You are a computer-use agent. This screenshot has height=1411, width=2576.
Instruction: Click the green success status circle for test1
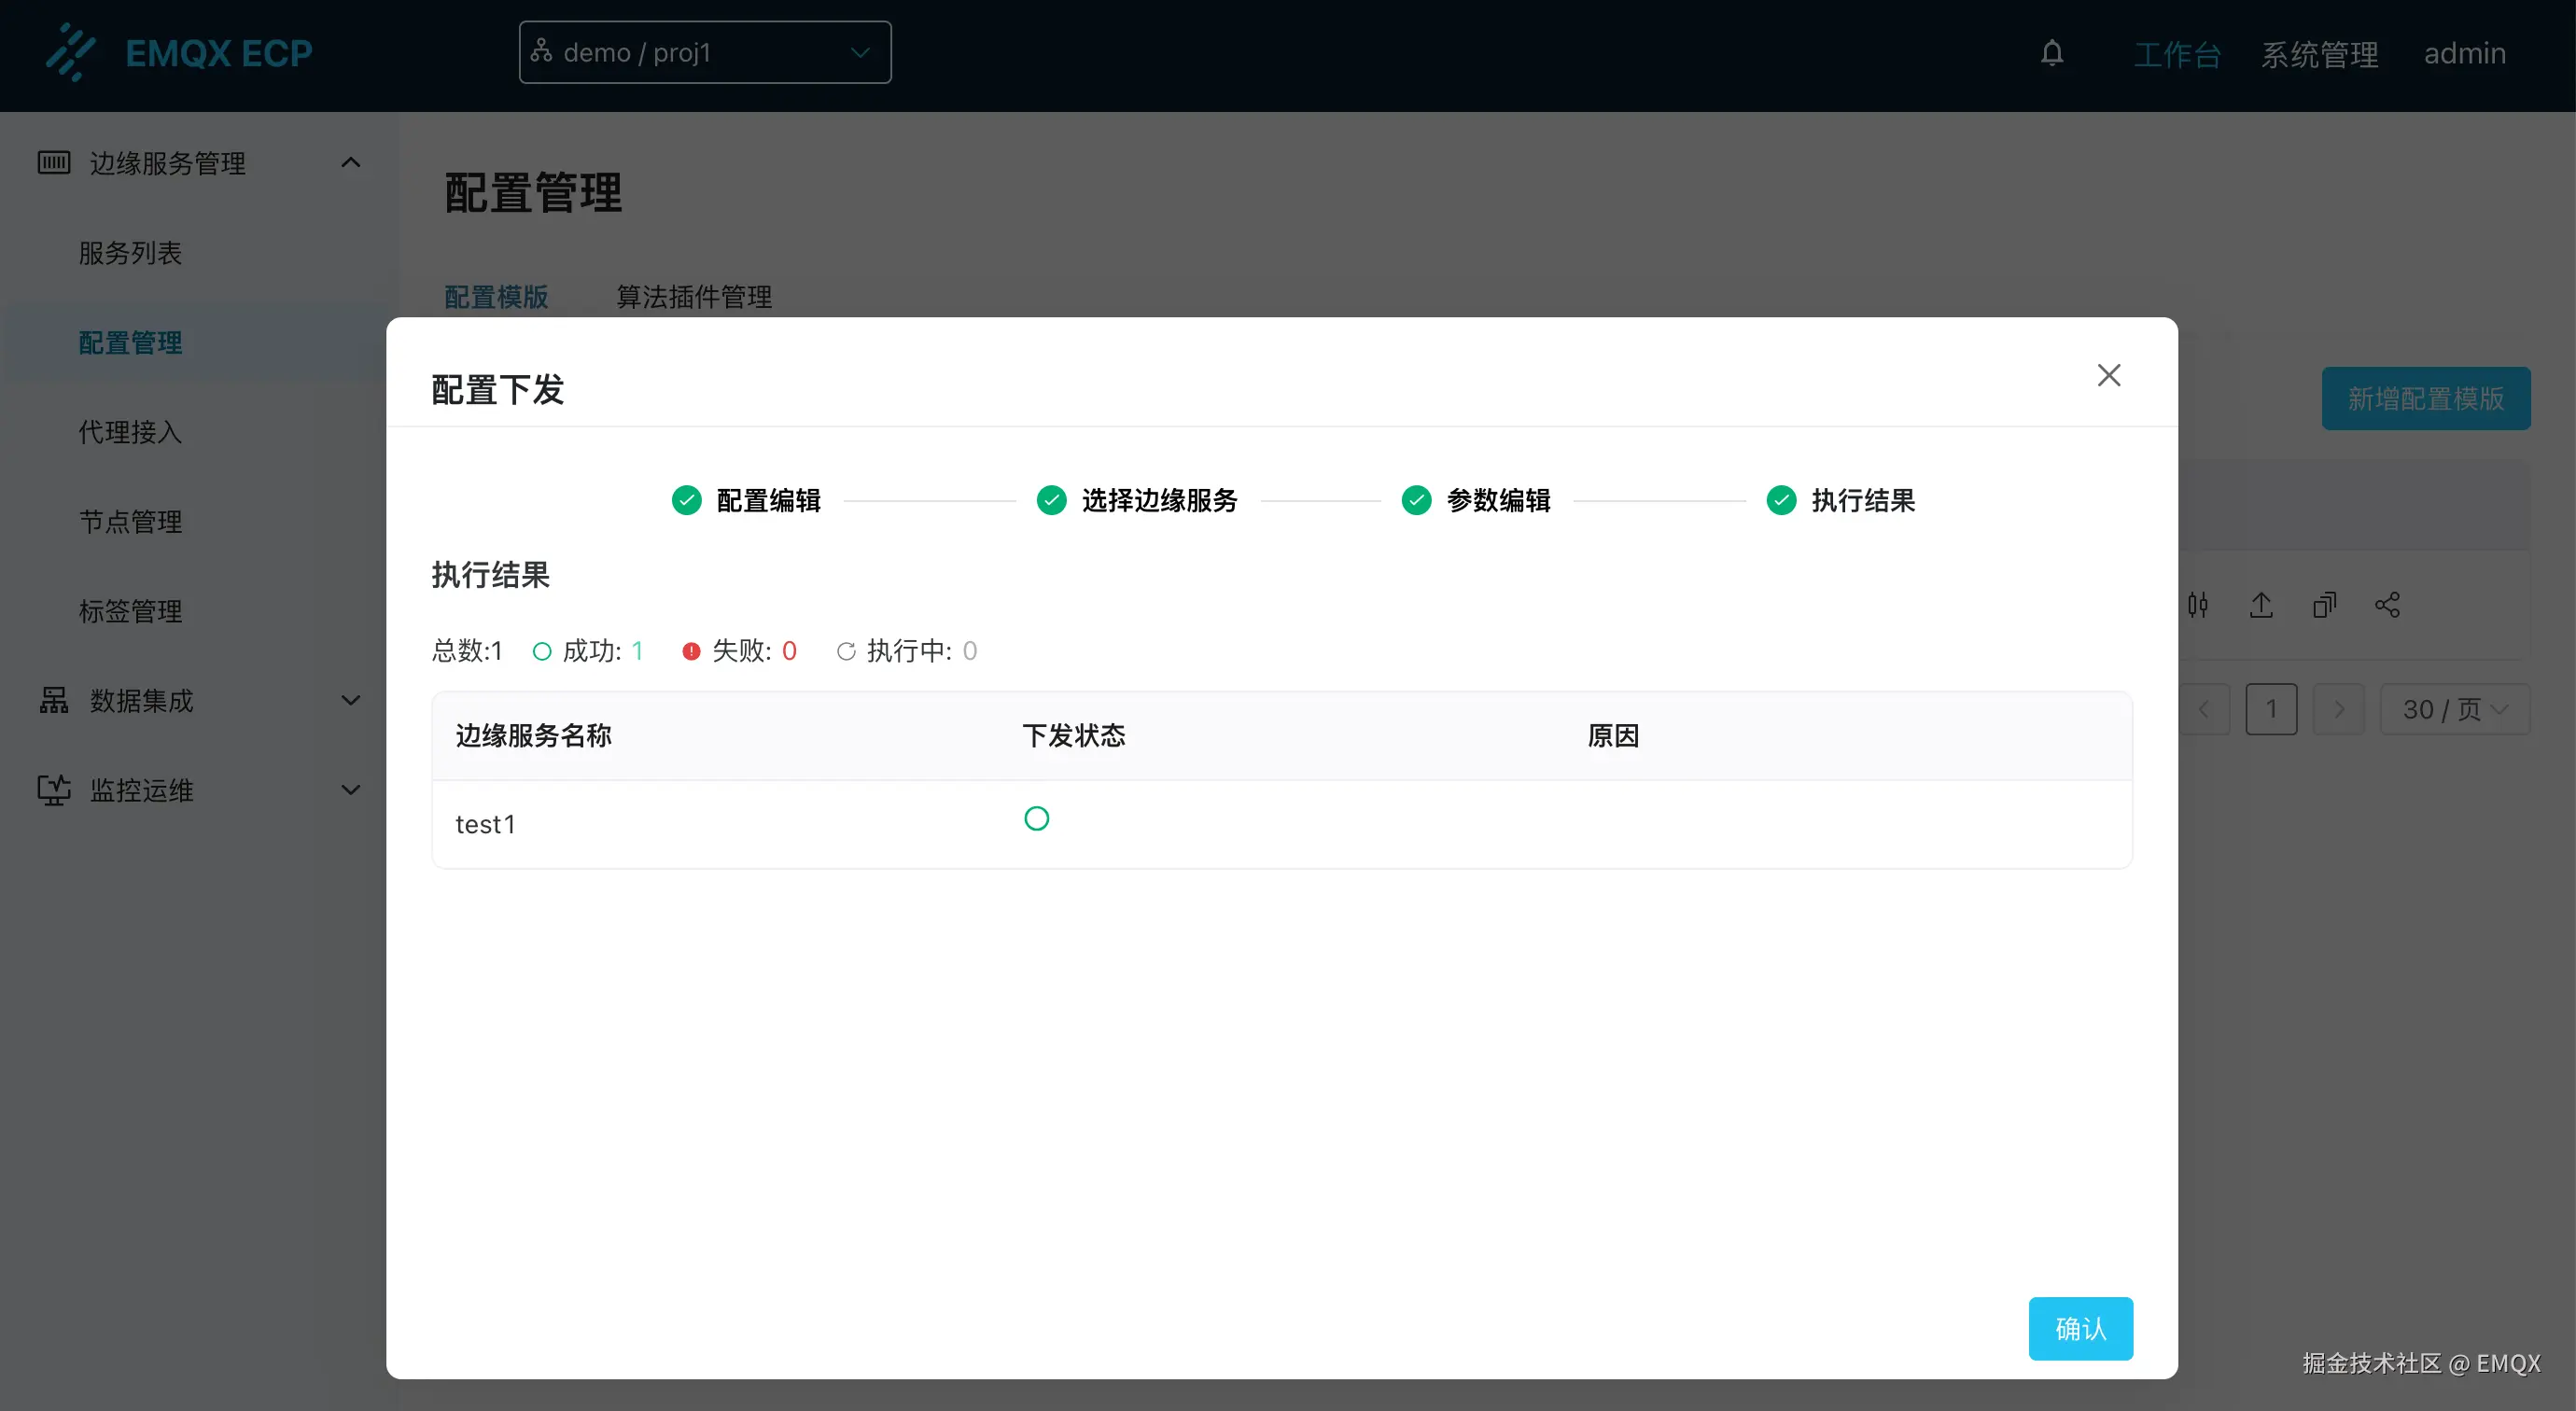(1036, 818)
